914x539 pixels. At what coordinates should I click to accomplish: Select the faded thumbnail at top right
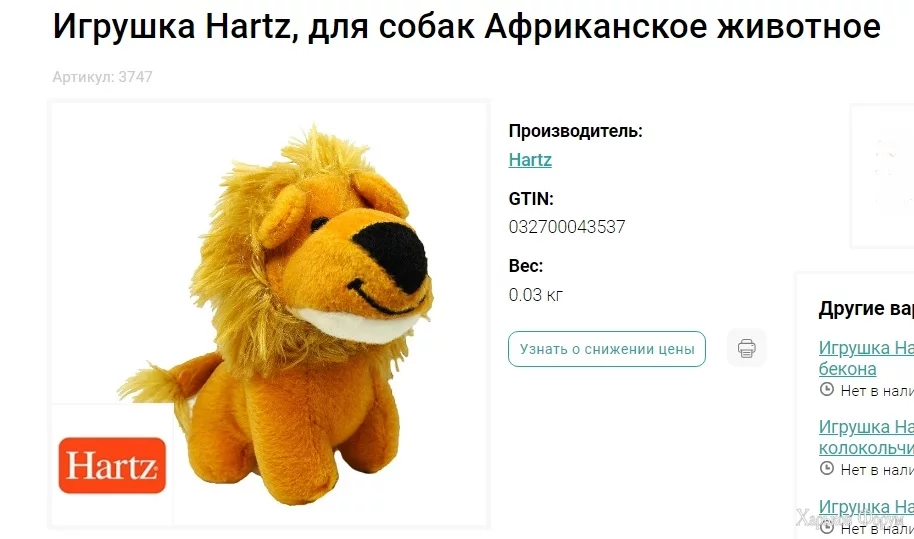[x=883, y=176]
